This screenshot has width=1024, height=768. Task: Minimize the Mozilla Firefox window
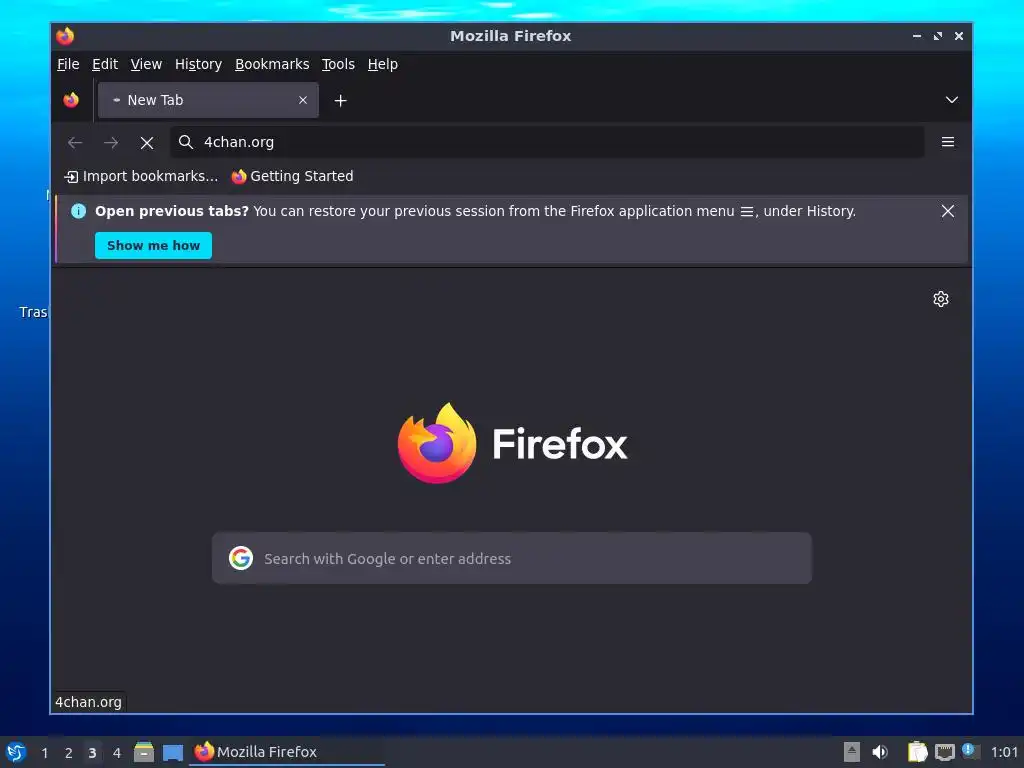point(917,36)
